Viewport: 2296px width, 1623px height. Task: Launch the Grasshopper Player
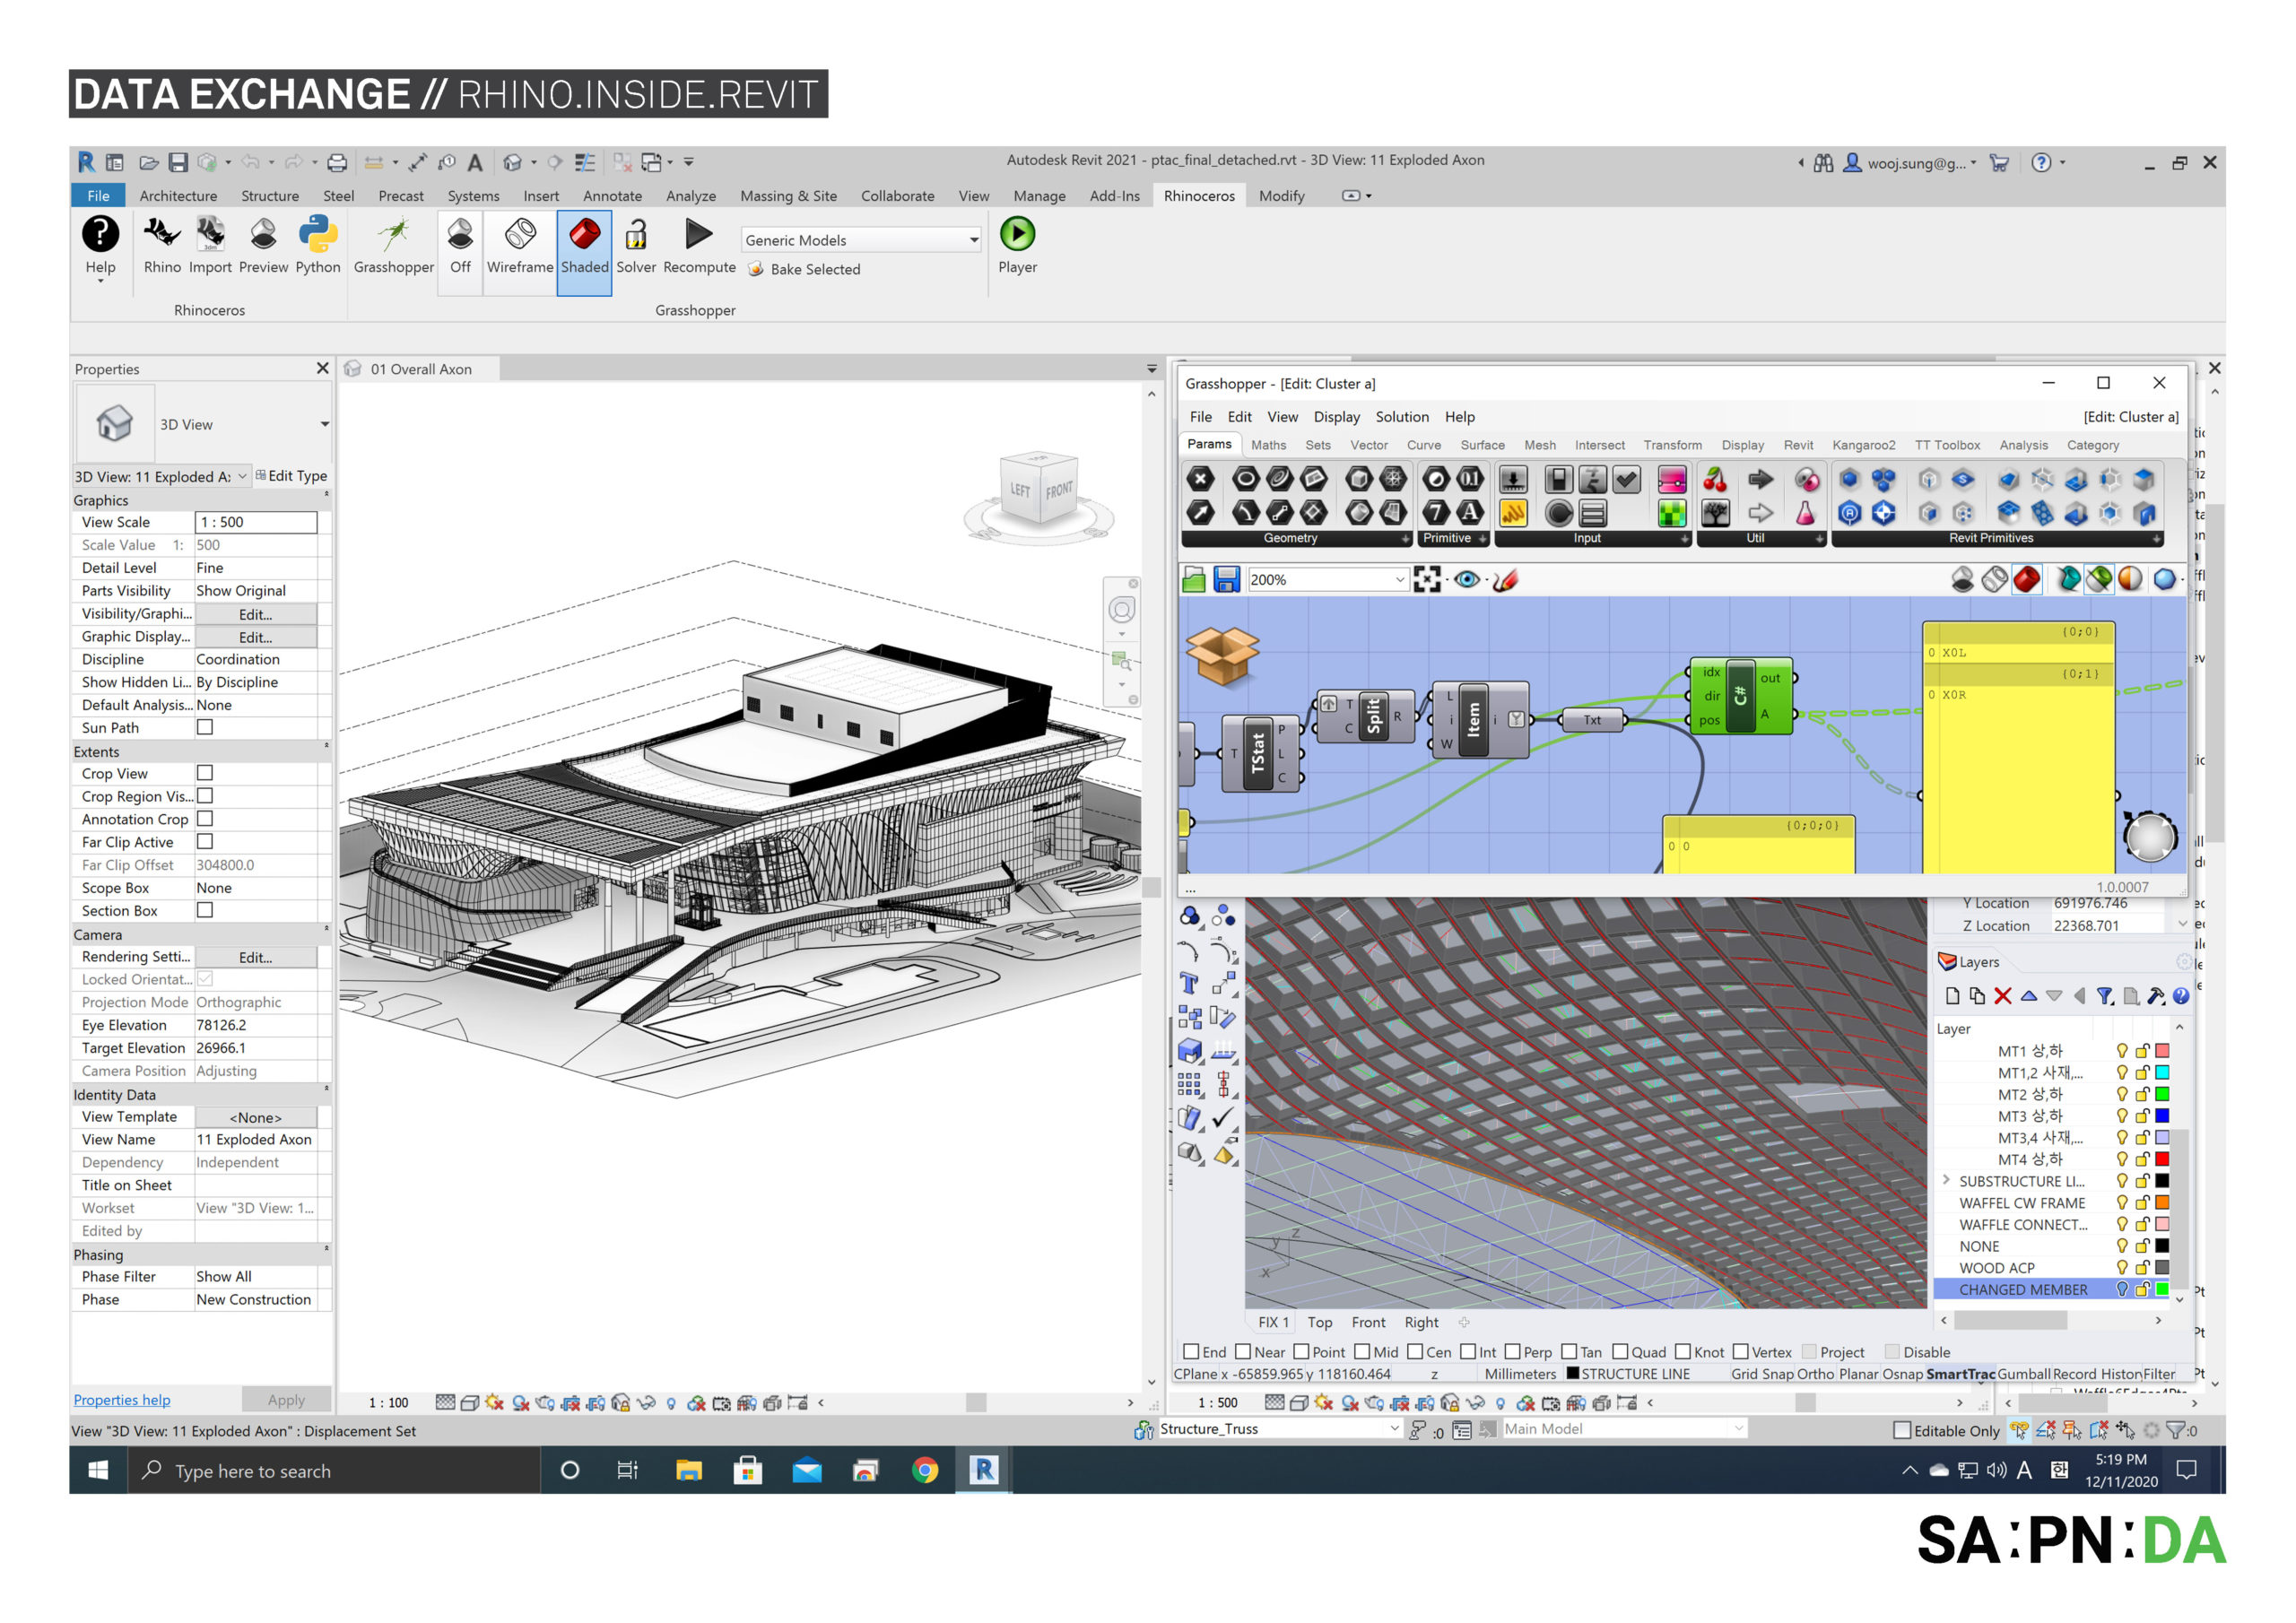1017,245
